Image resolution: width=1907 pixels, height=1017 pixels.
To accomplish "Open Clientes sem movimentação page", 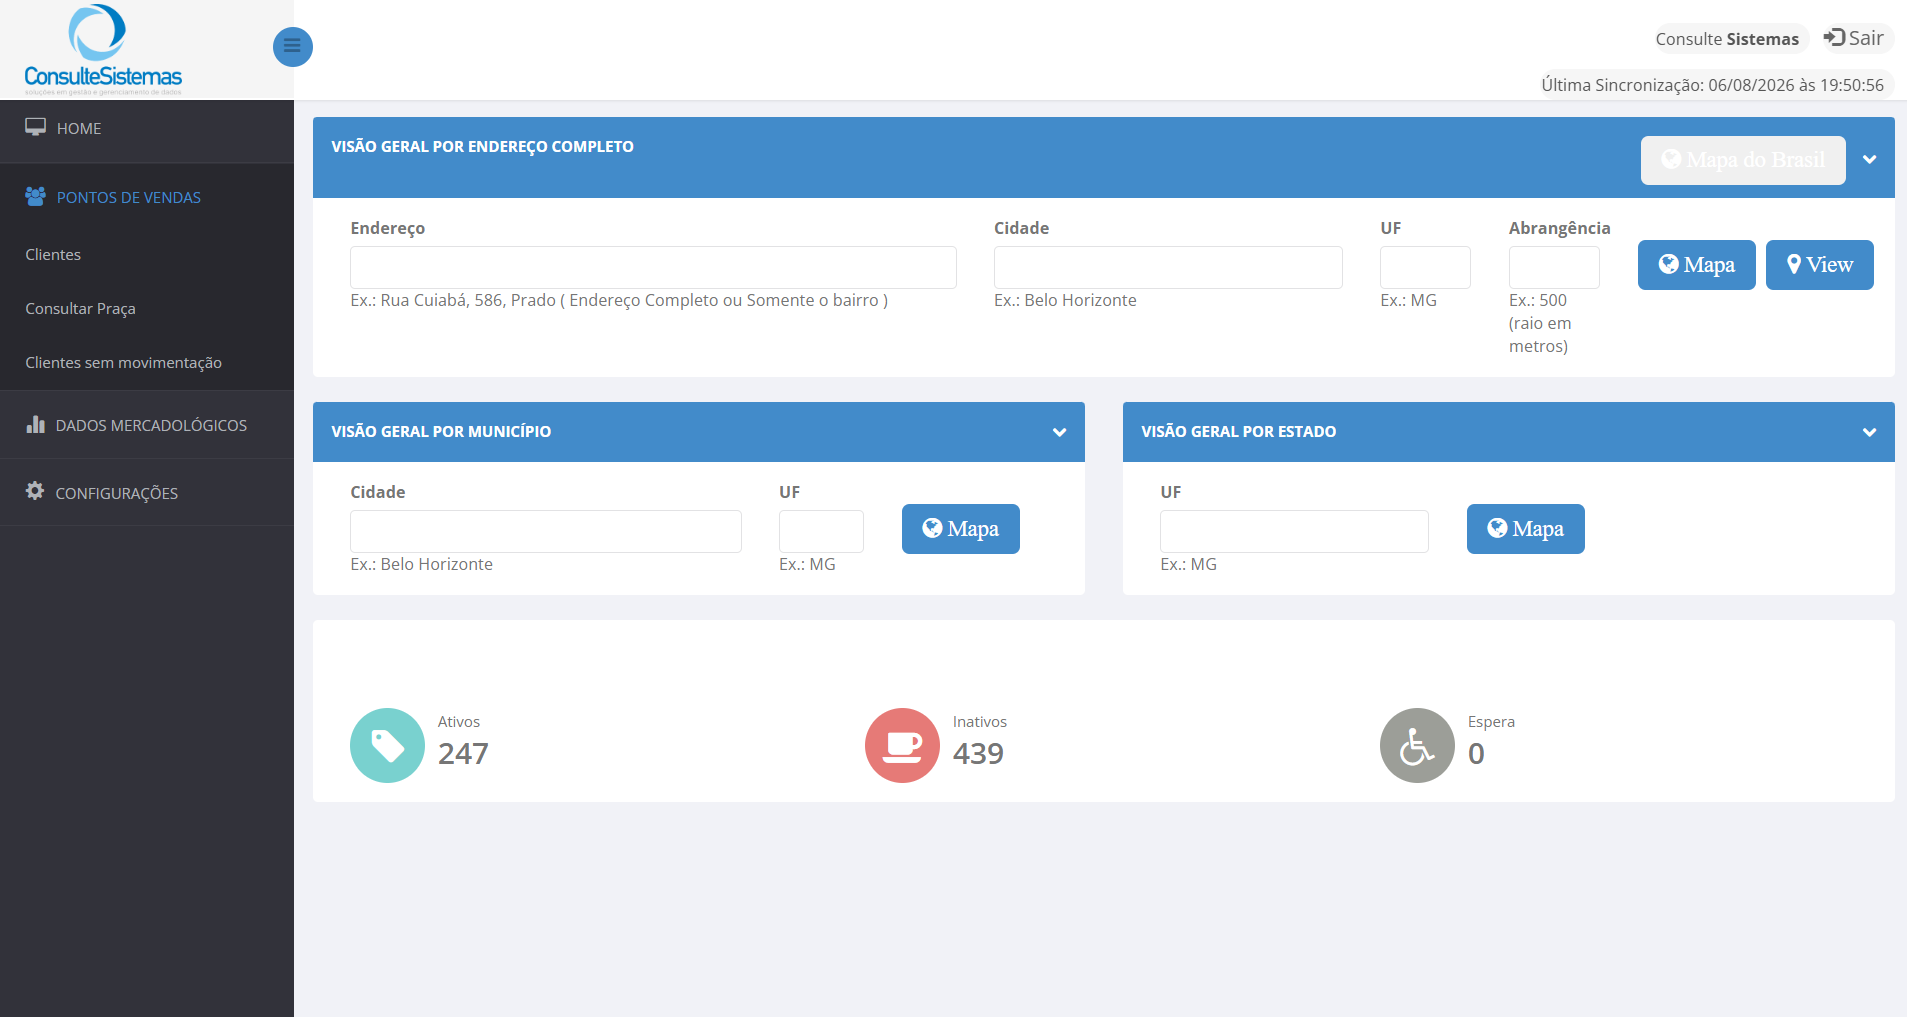I will click(123, 362).
